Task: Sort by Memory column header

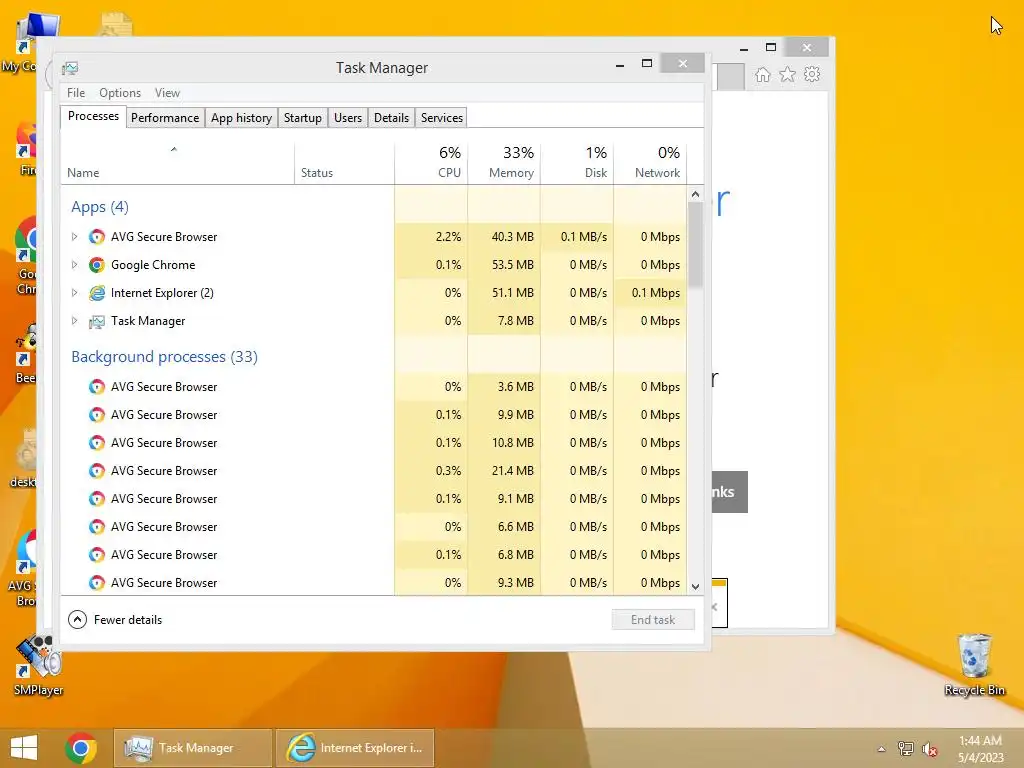Action: pos(504,163)
